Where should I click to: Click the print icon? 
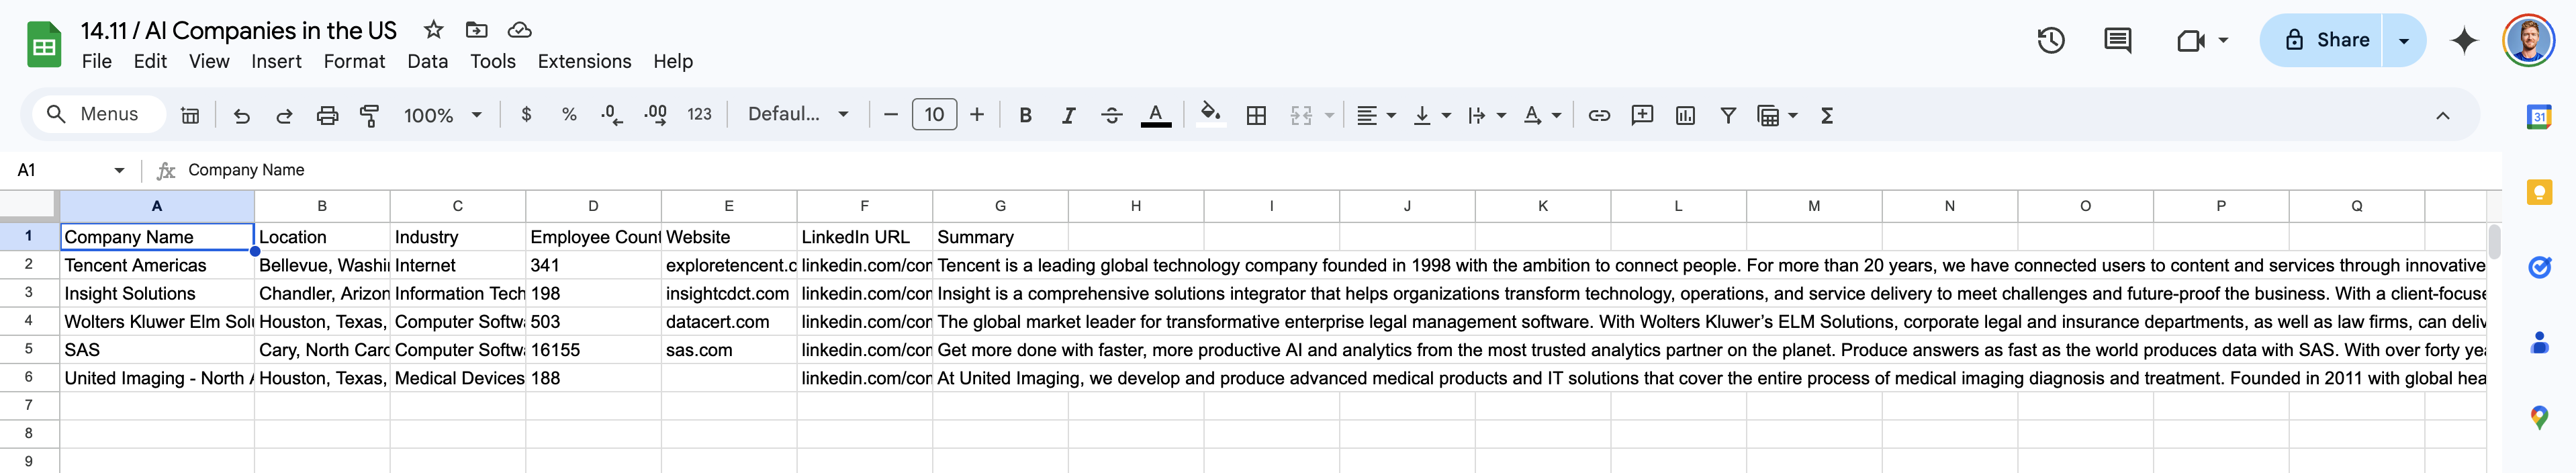[327, 115]
